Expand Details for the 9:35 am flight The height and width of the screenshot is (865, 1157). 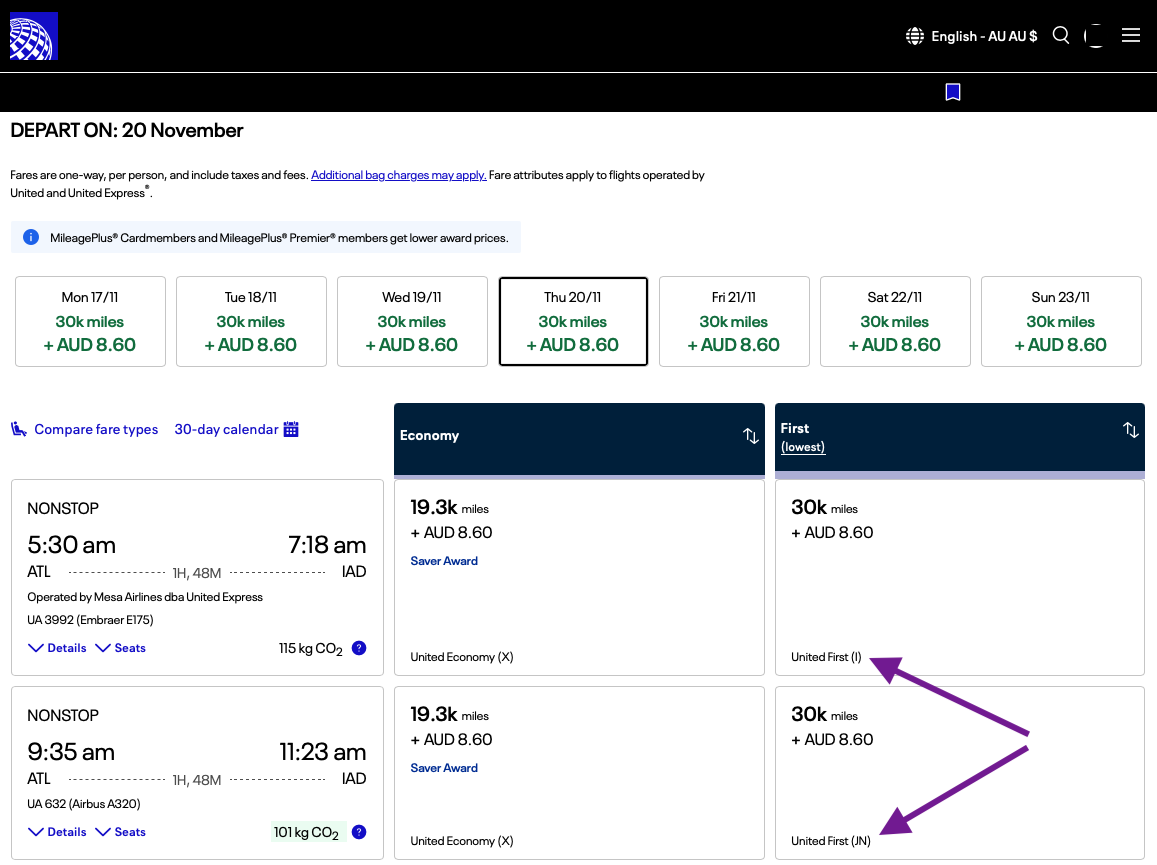point(57,832)
